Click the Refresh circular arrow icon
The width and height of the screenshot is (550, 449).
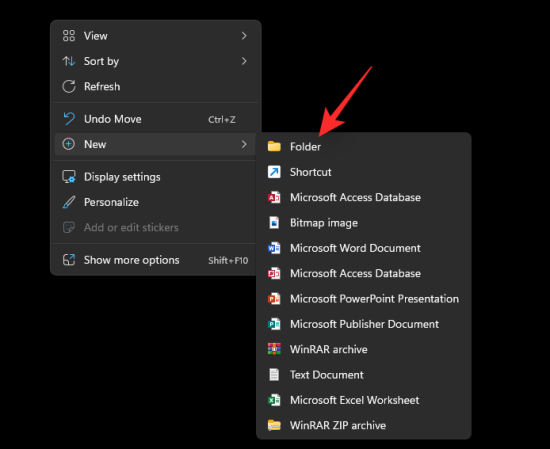(69, 86)
